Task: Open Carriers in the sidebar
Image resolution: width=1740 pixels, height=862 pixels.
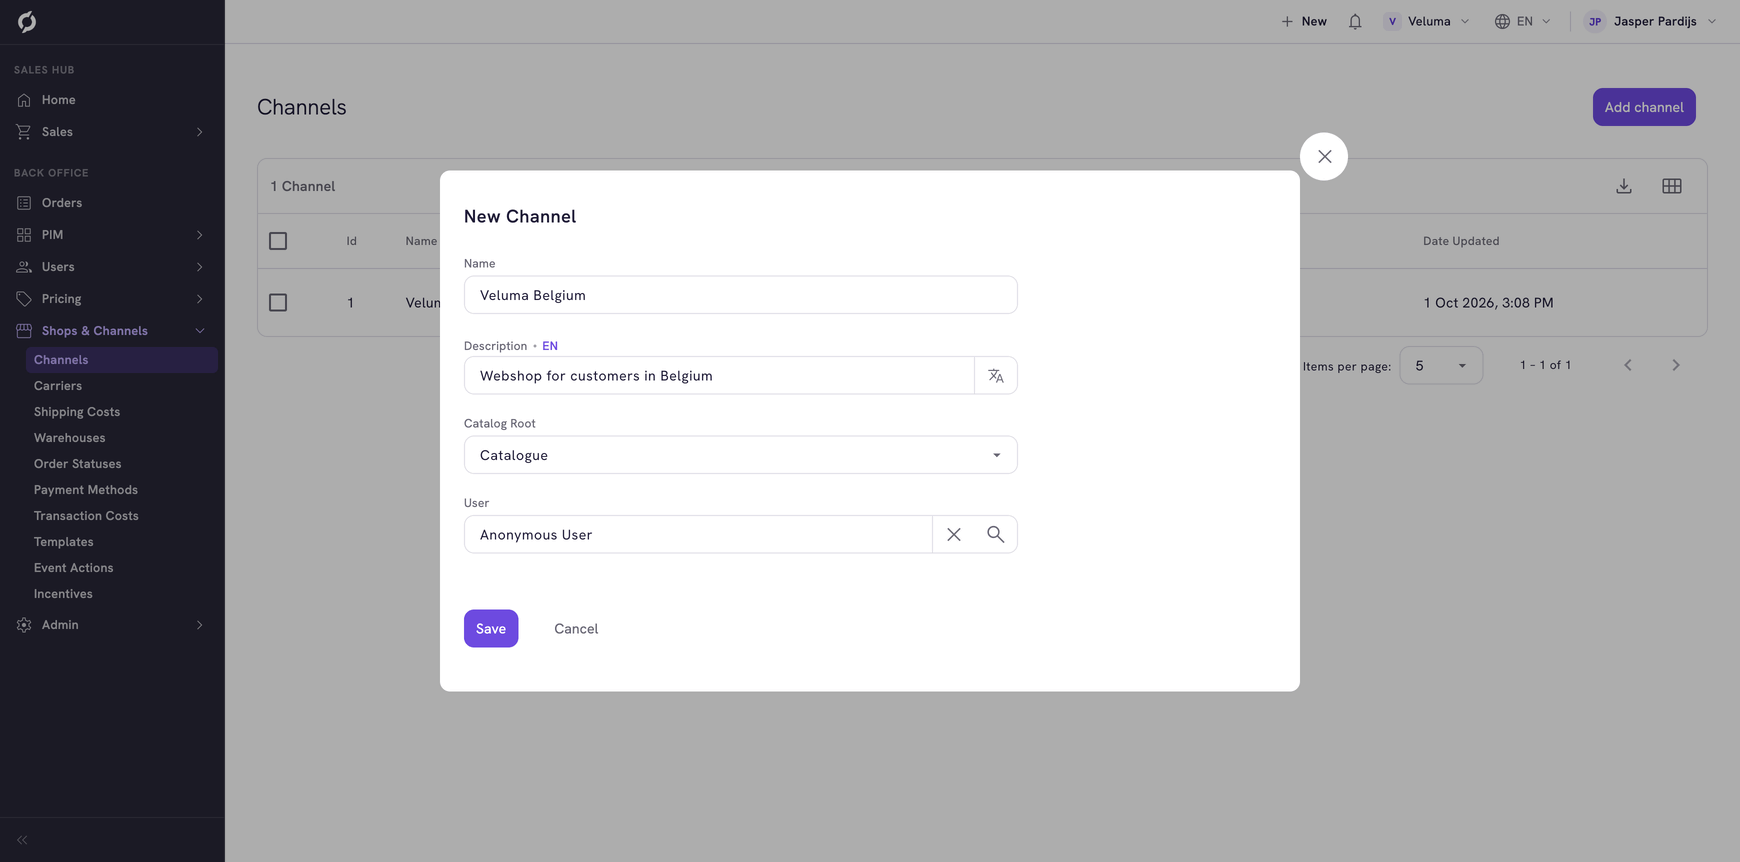Action: click(58, 386)
